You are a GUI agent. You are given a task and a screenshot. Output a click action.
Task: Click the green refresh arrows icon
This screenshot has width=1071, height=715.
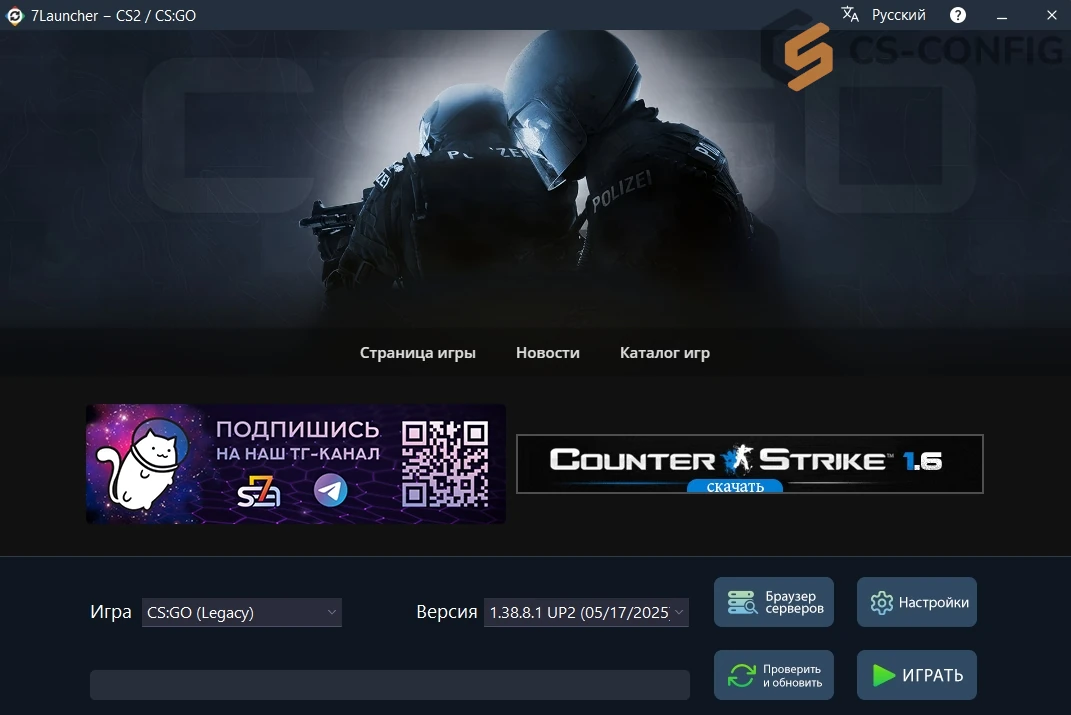740,675
